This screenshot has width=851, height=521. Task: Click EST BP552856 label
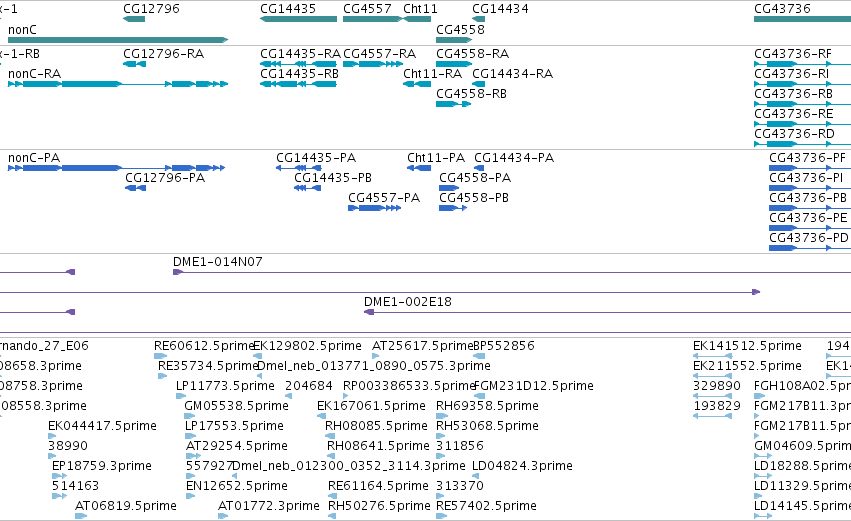click(x=504, y=346)
